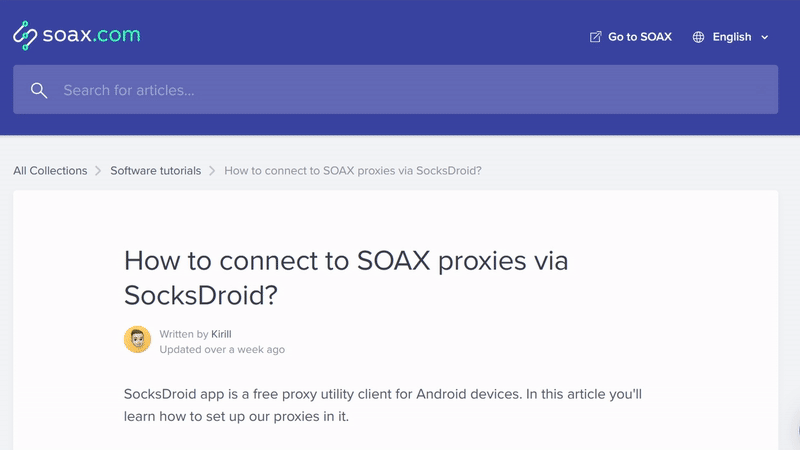Click the article title heading
This screenshot has width=800, height=450.
point(346,278)
